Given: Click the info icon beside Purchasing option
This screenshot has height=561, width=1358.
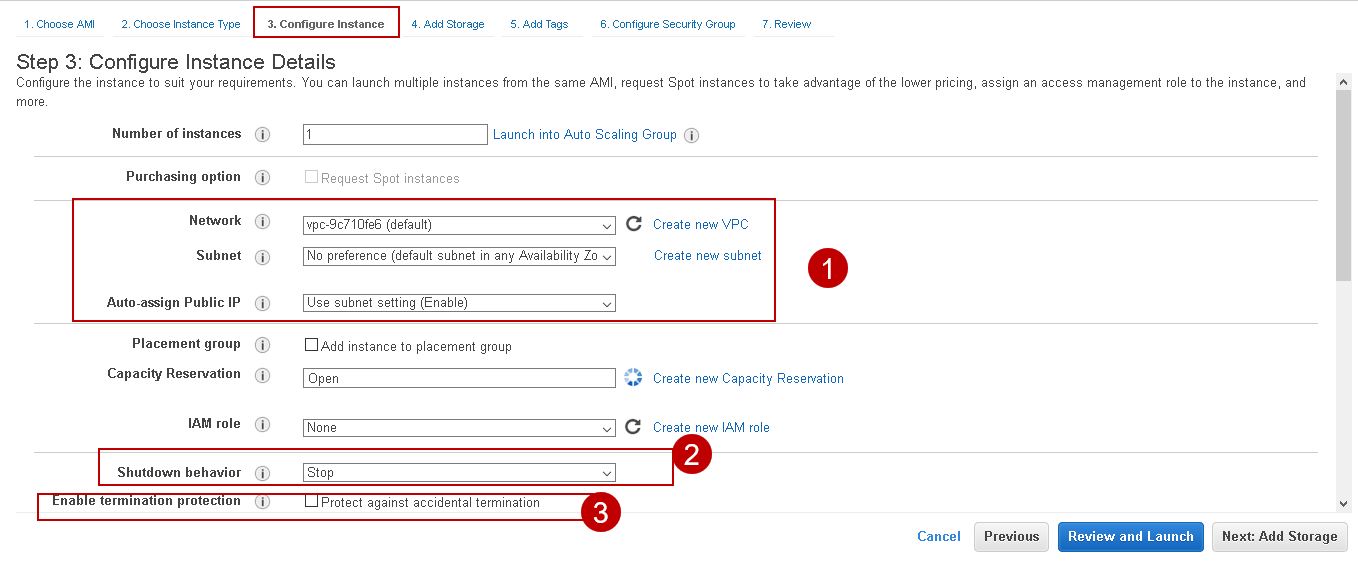Looking at the screenshot, I should click(263, 178).
